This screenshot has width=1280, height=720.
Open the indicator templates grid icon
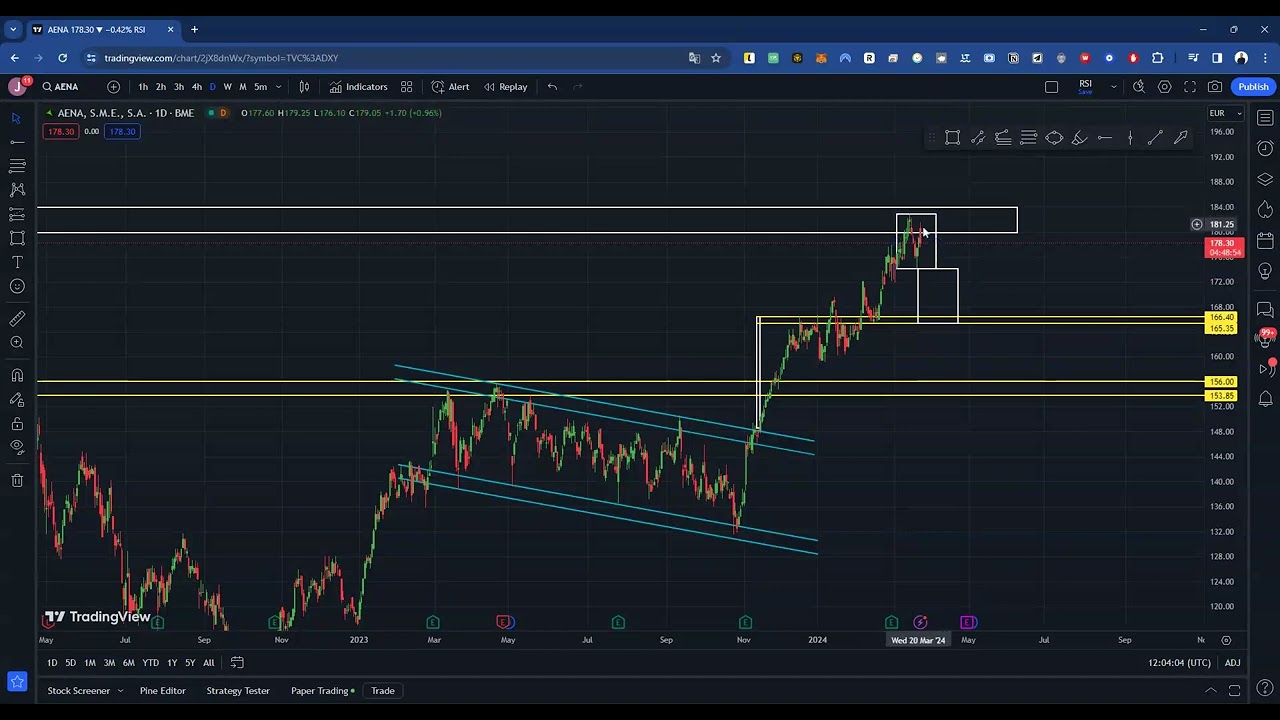tap(406, 87)
